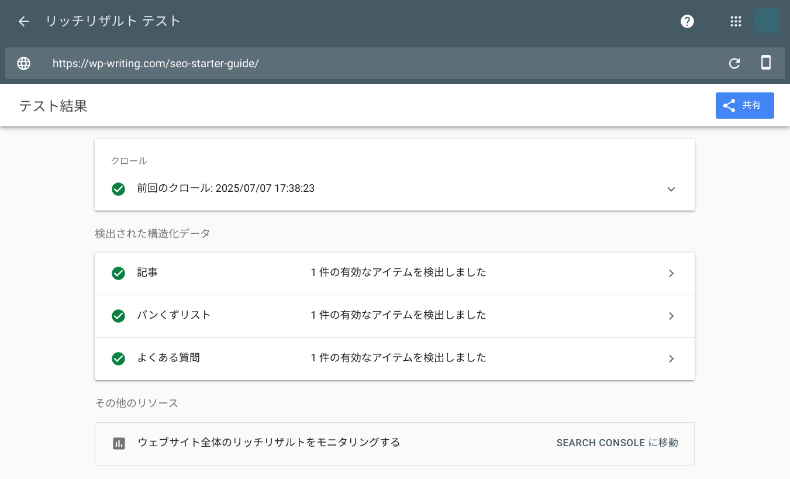Click the reload icon in URL bar
Viewport: 790px width, 479px height.
coord(734,63)
